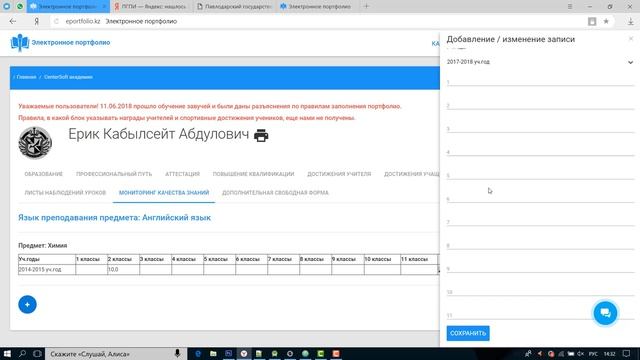Click the Электронное портфолио site logo
The image size is (640, 360).
coord(20,42)
